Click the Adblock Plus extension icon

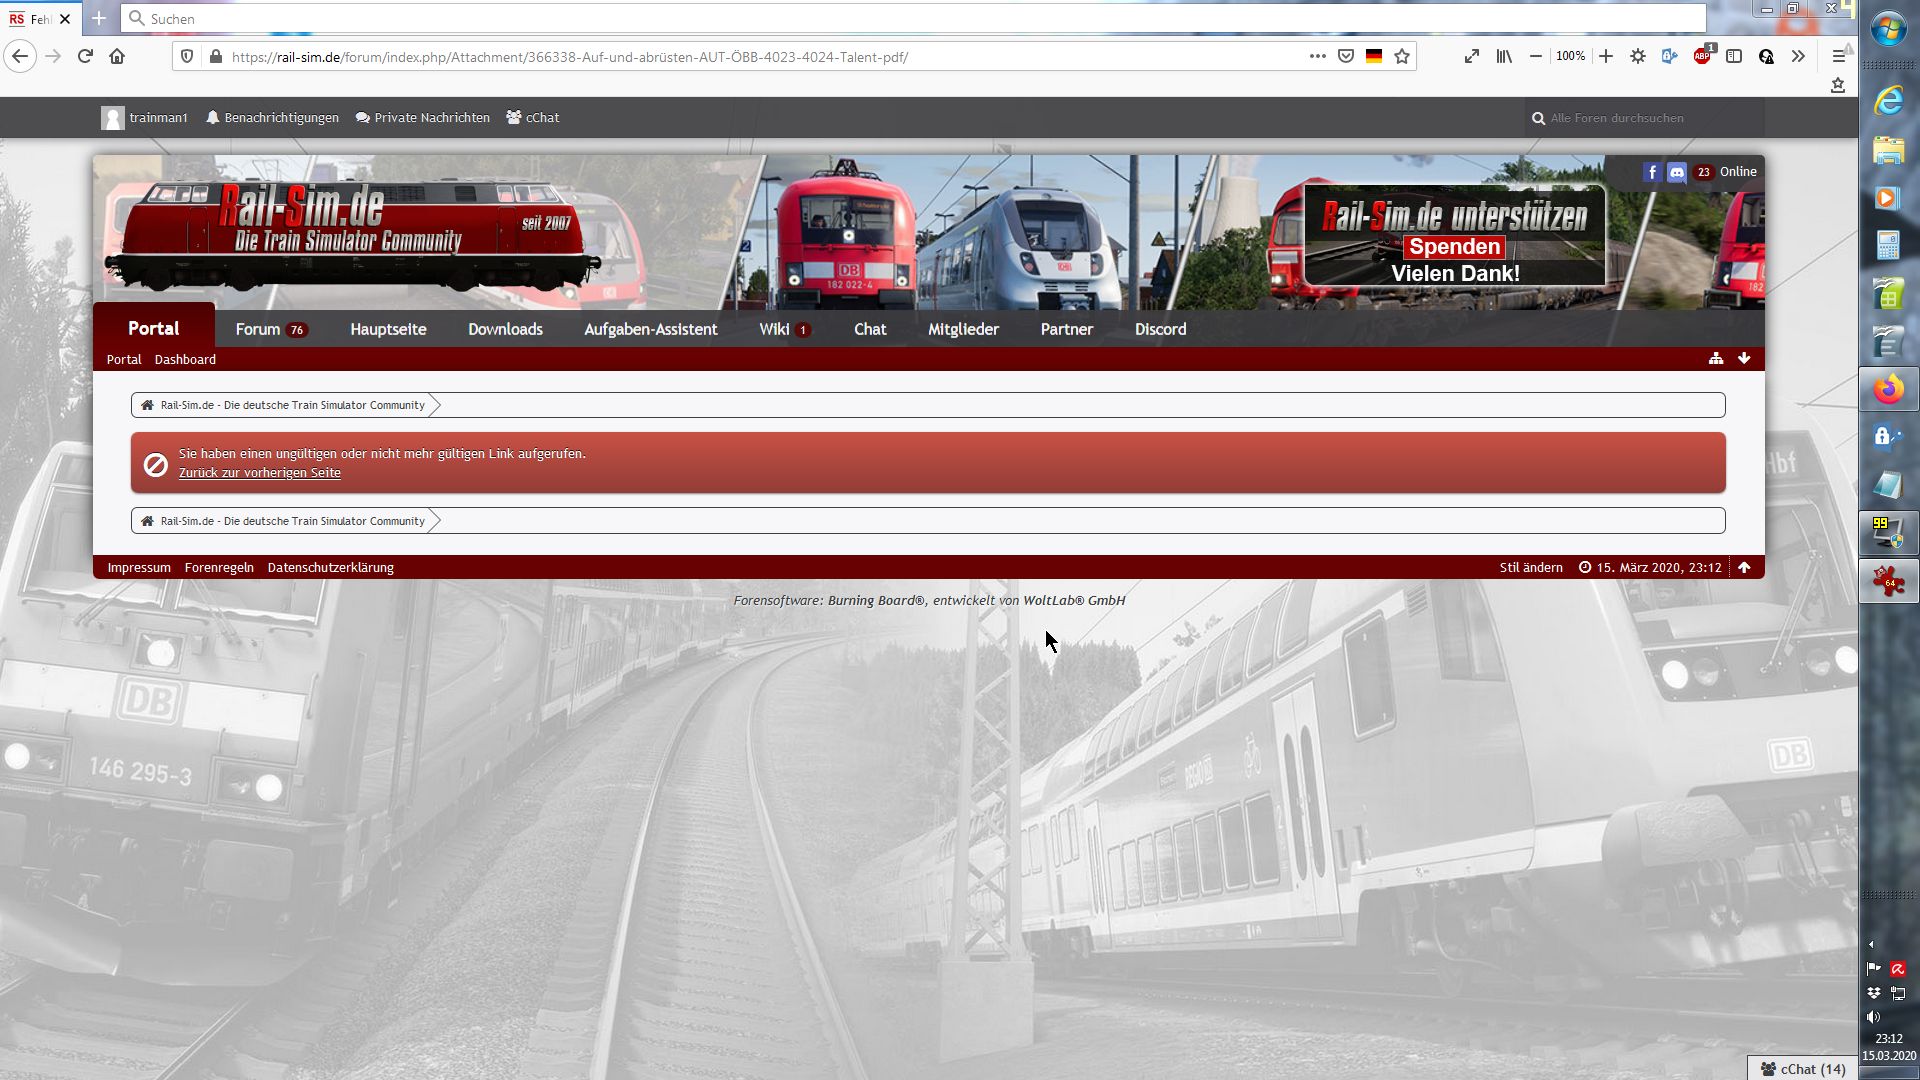1701,57
